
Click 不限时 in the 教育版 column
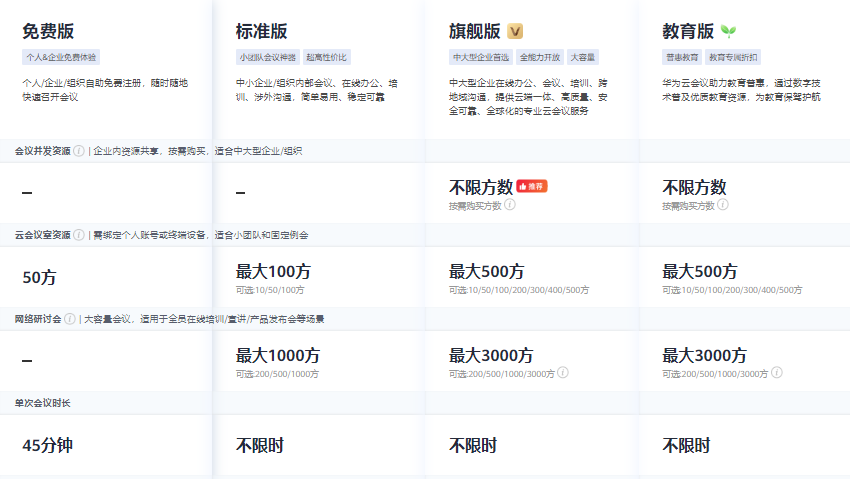686,445
